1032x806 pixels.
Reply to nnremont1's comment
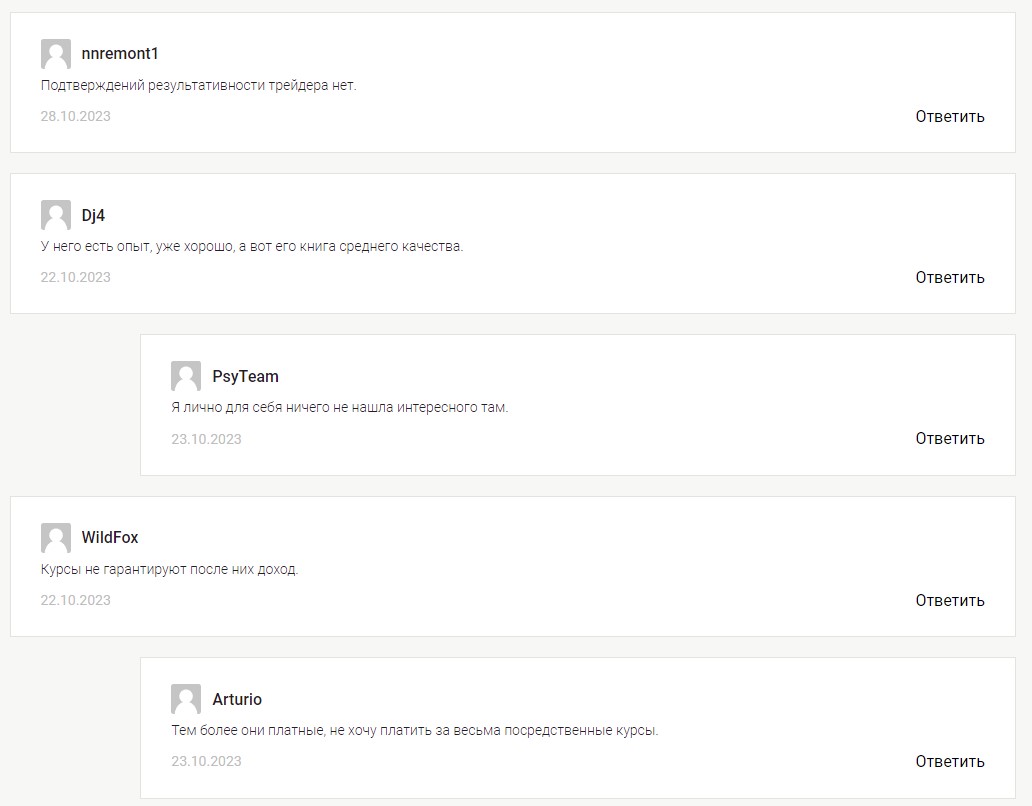click(950, 116)
